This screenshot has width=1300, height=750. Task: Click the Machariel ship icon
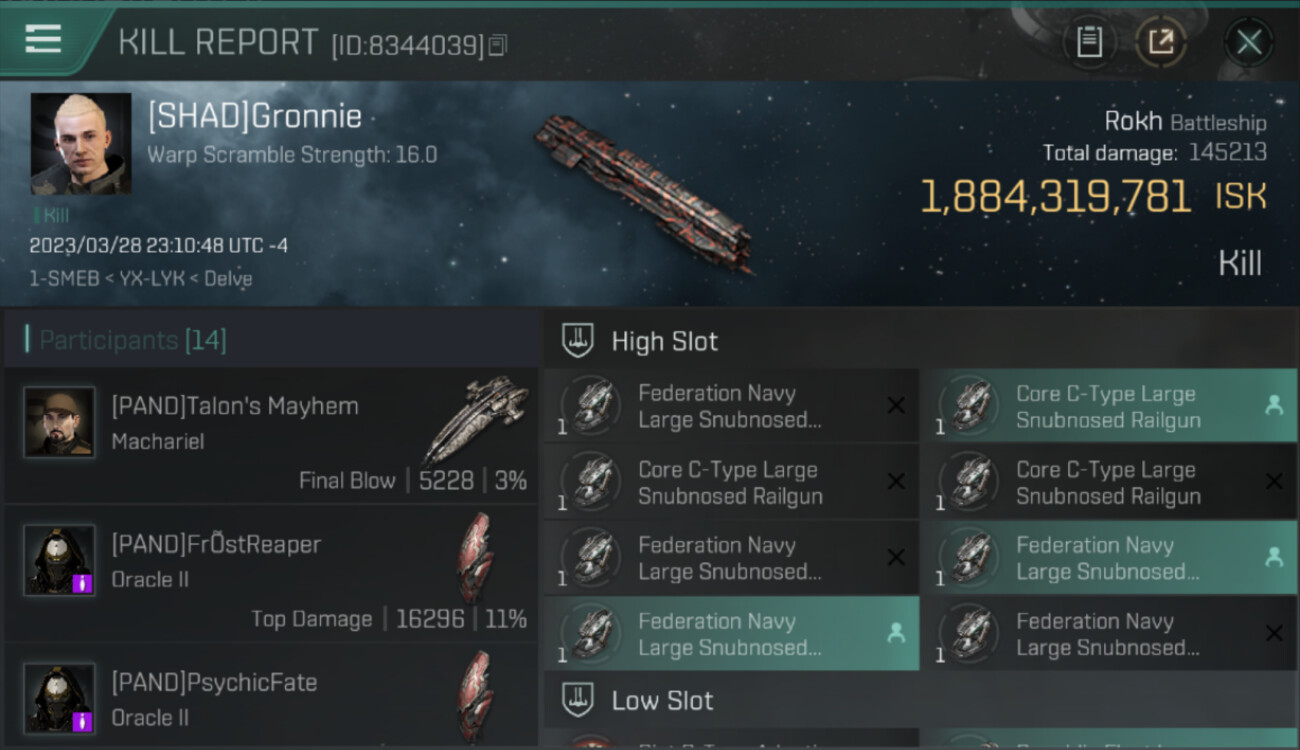tap(476, 419)
